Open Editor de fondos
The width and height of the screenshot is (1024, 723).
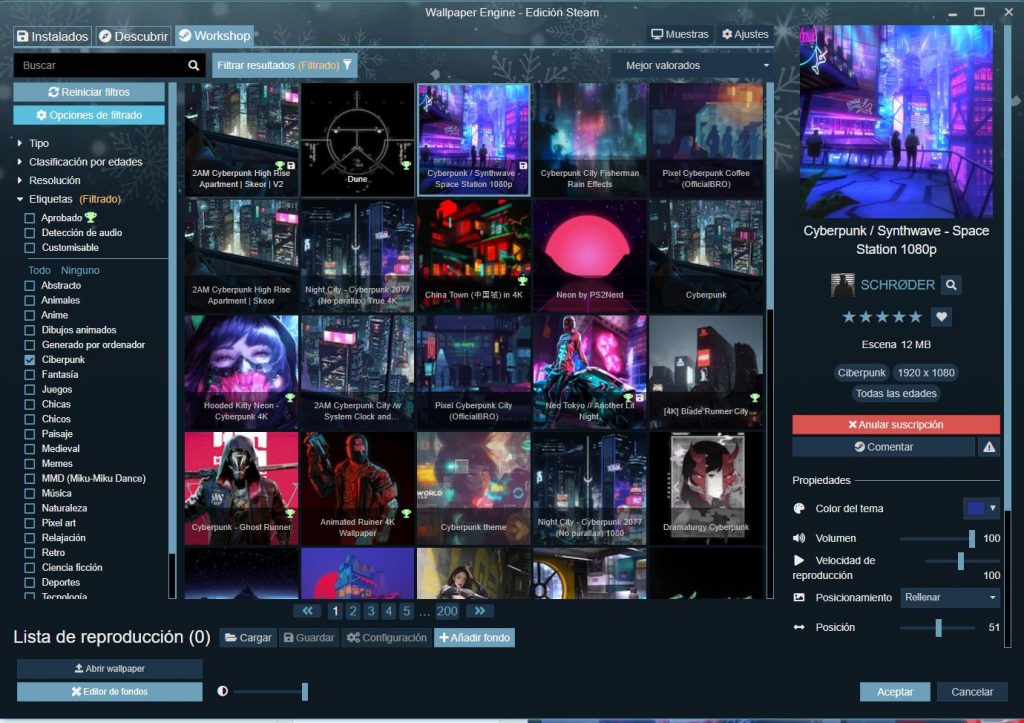click(110, 691)
